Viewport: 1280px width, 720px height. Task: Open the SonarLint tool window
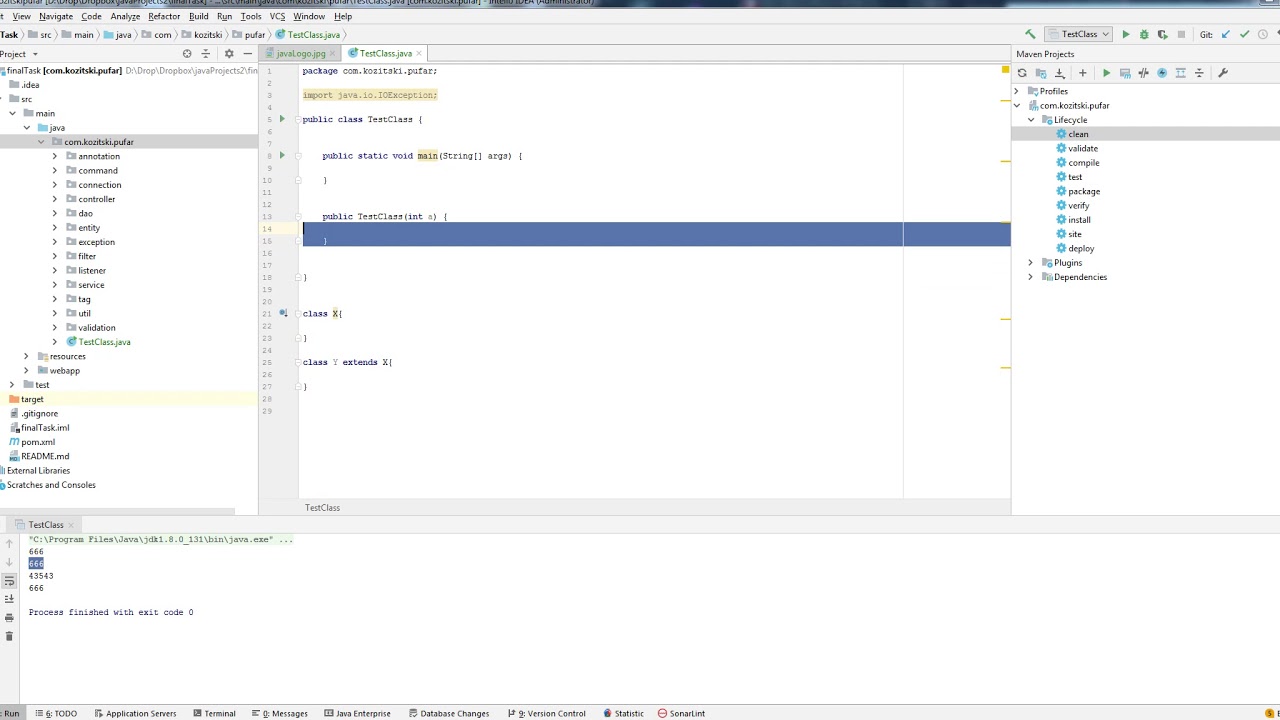pyautogui.click(x=681, y=713)
